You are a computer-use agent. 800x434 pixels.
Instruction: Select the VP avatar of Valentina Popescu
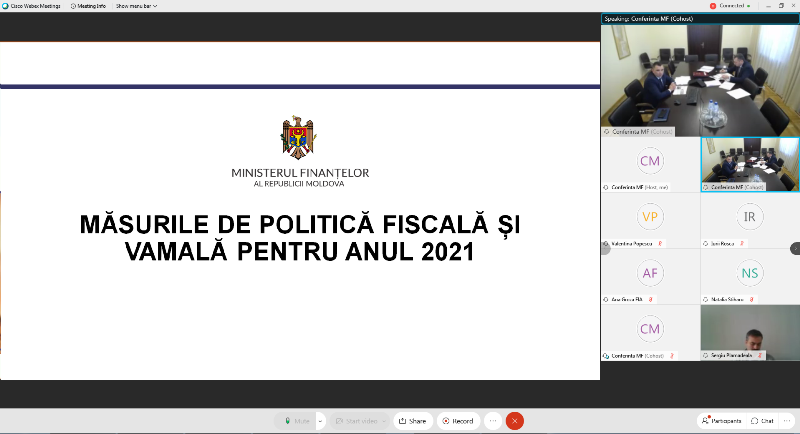650,217
